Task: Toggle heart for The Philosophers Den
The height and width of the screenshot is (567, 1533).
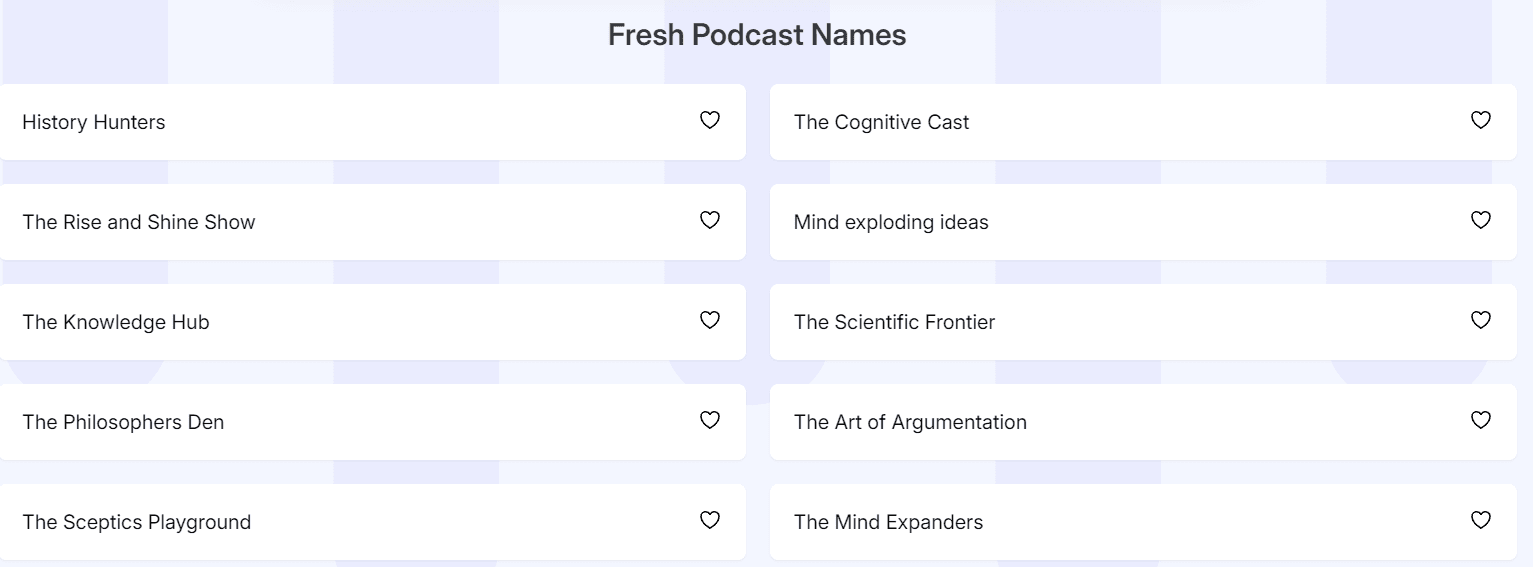Action: [709, 420]
